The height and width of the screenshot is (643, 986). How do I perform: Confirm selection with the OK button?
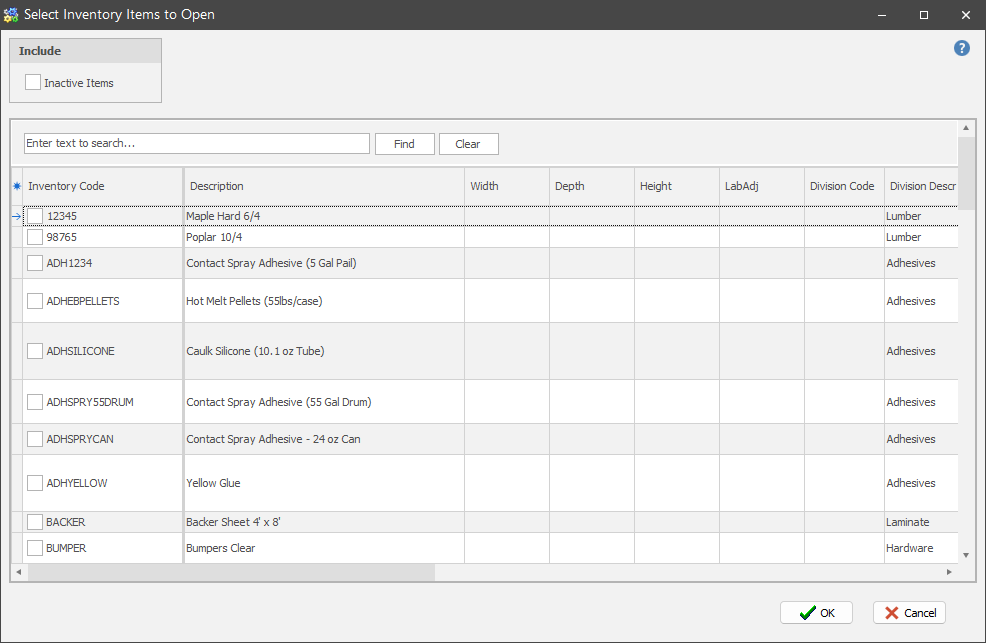tap(816, 613)
